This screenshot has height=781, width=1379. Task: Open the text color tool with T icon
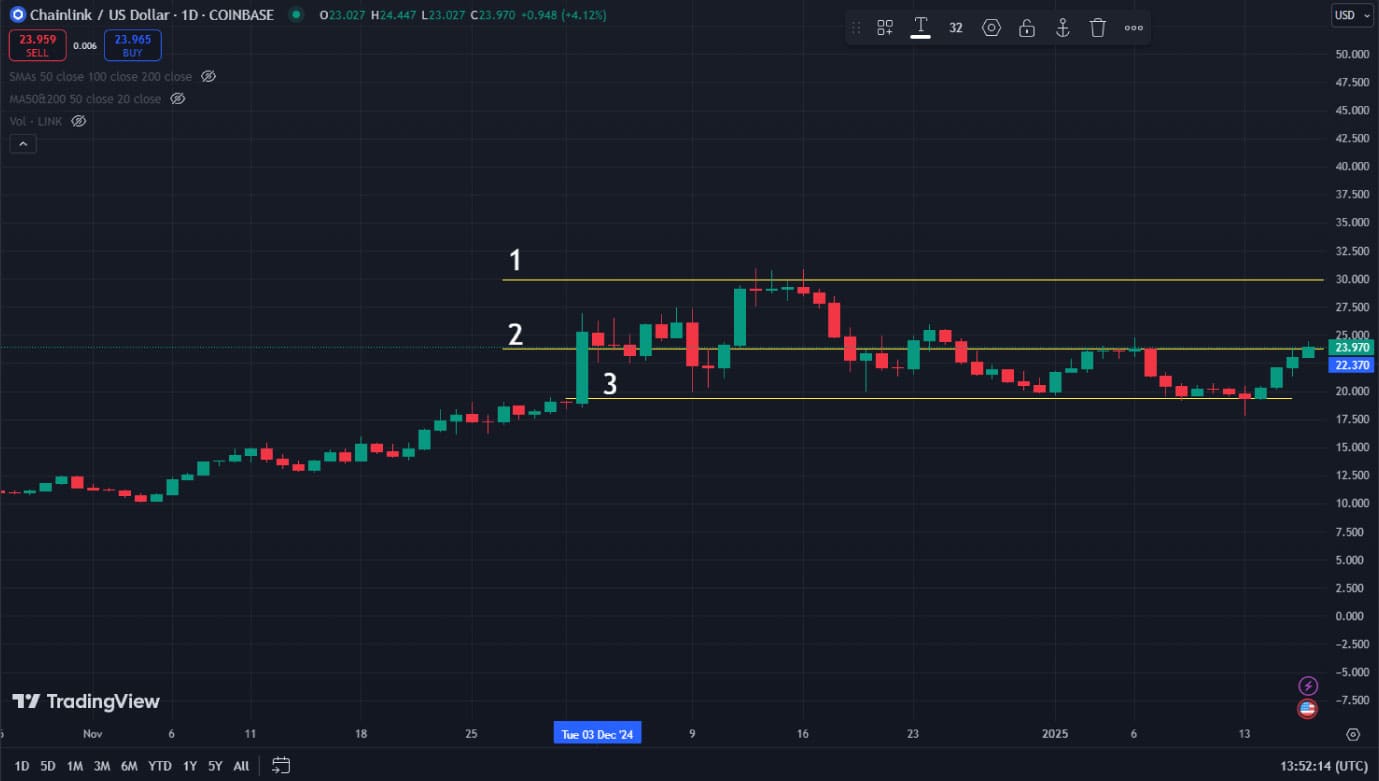point(920,27)
